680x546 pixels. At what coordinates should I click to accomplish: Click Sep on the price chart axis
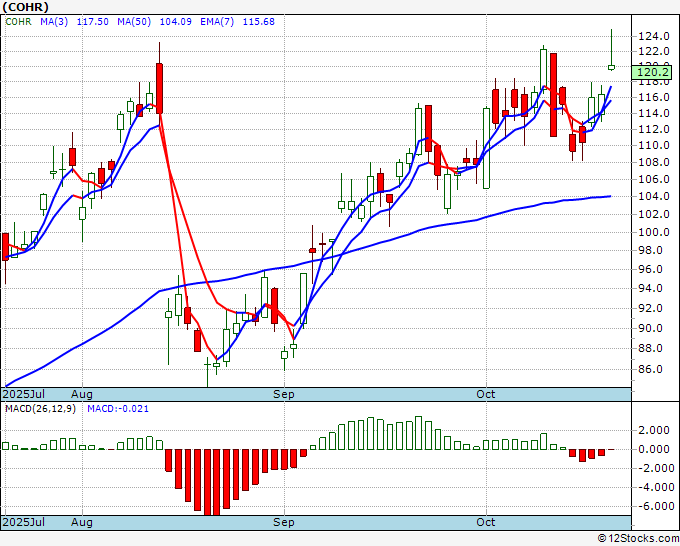[x=284, y=394]
